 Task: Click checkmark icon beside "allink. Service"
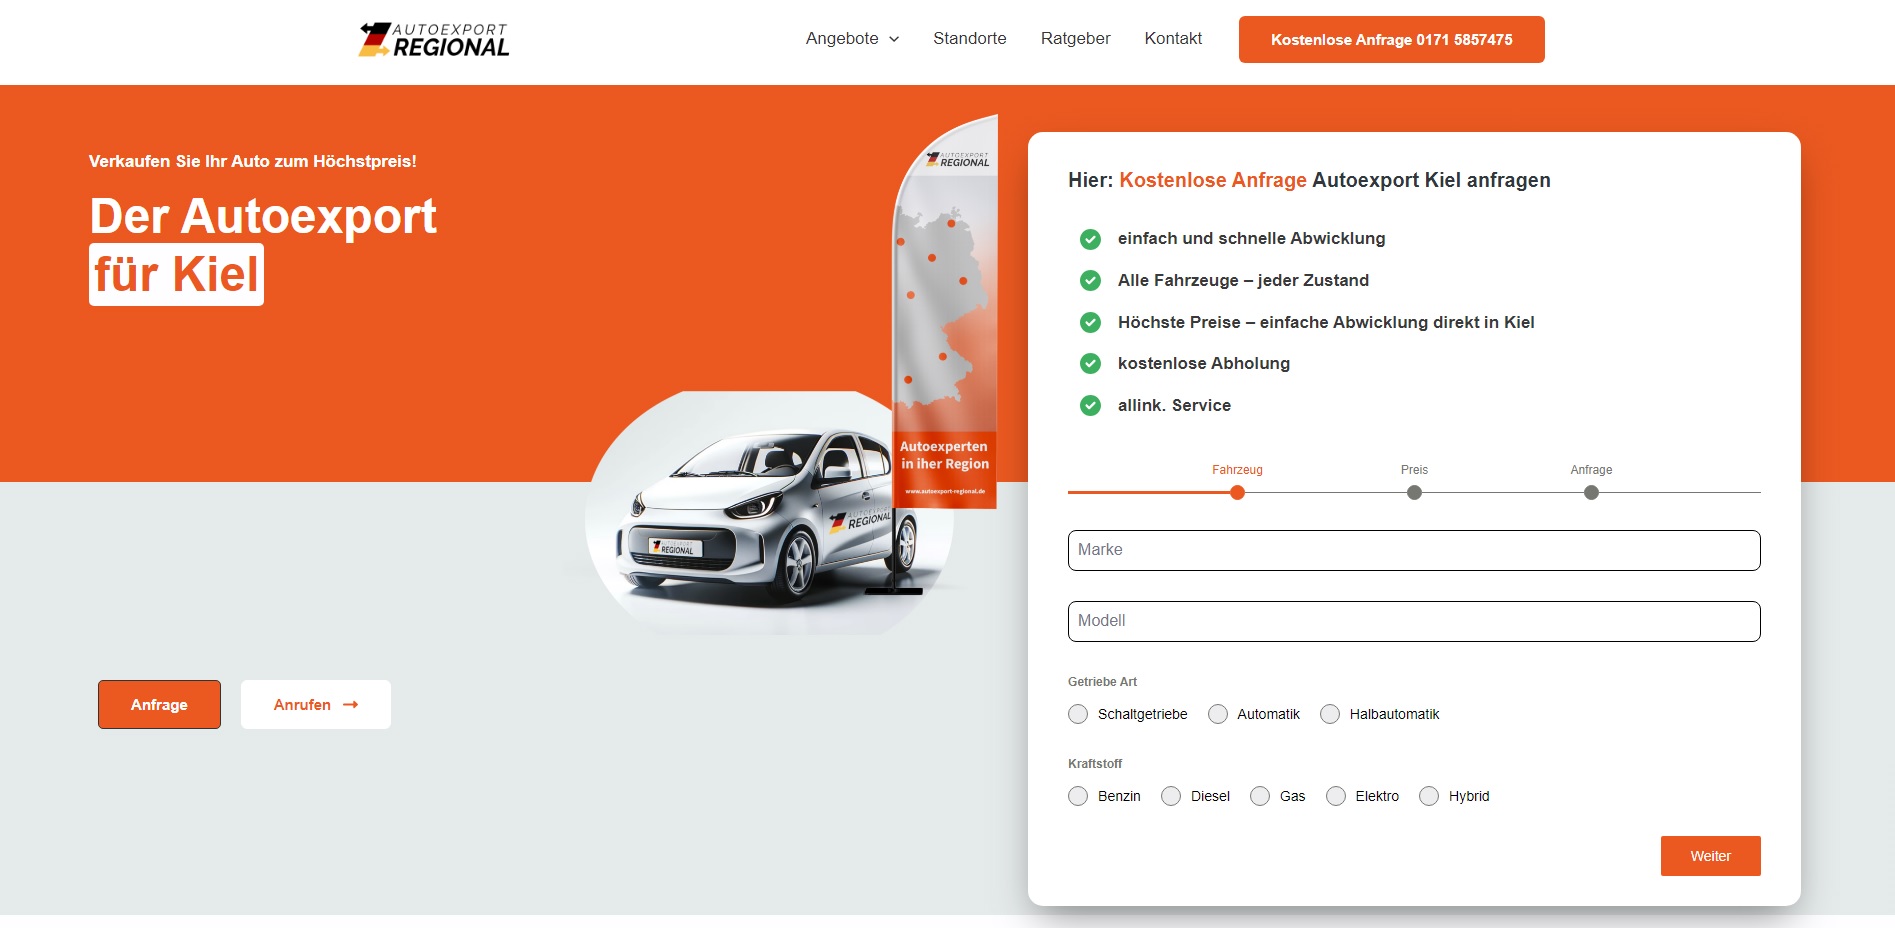point(1089,406)
